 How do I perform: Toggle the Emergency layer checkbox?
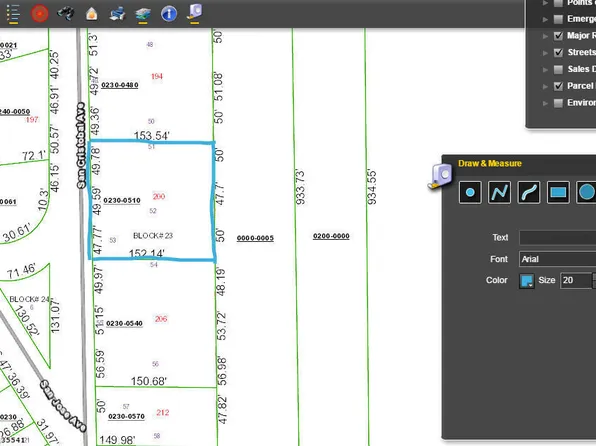tap(558, 19)
